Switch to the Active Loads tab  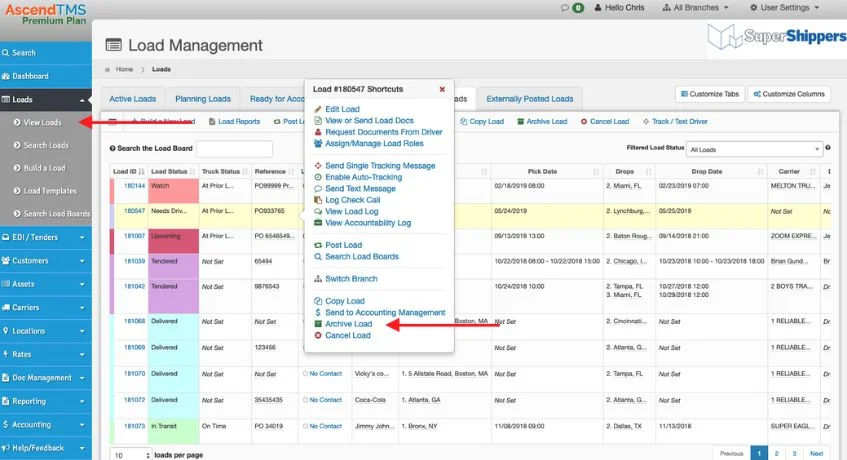pos(132,99)
